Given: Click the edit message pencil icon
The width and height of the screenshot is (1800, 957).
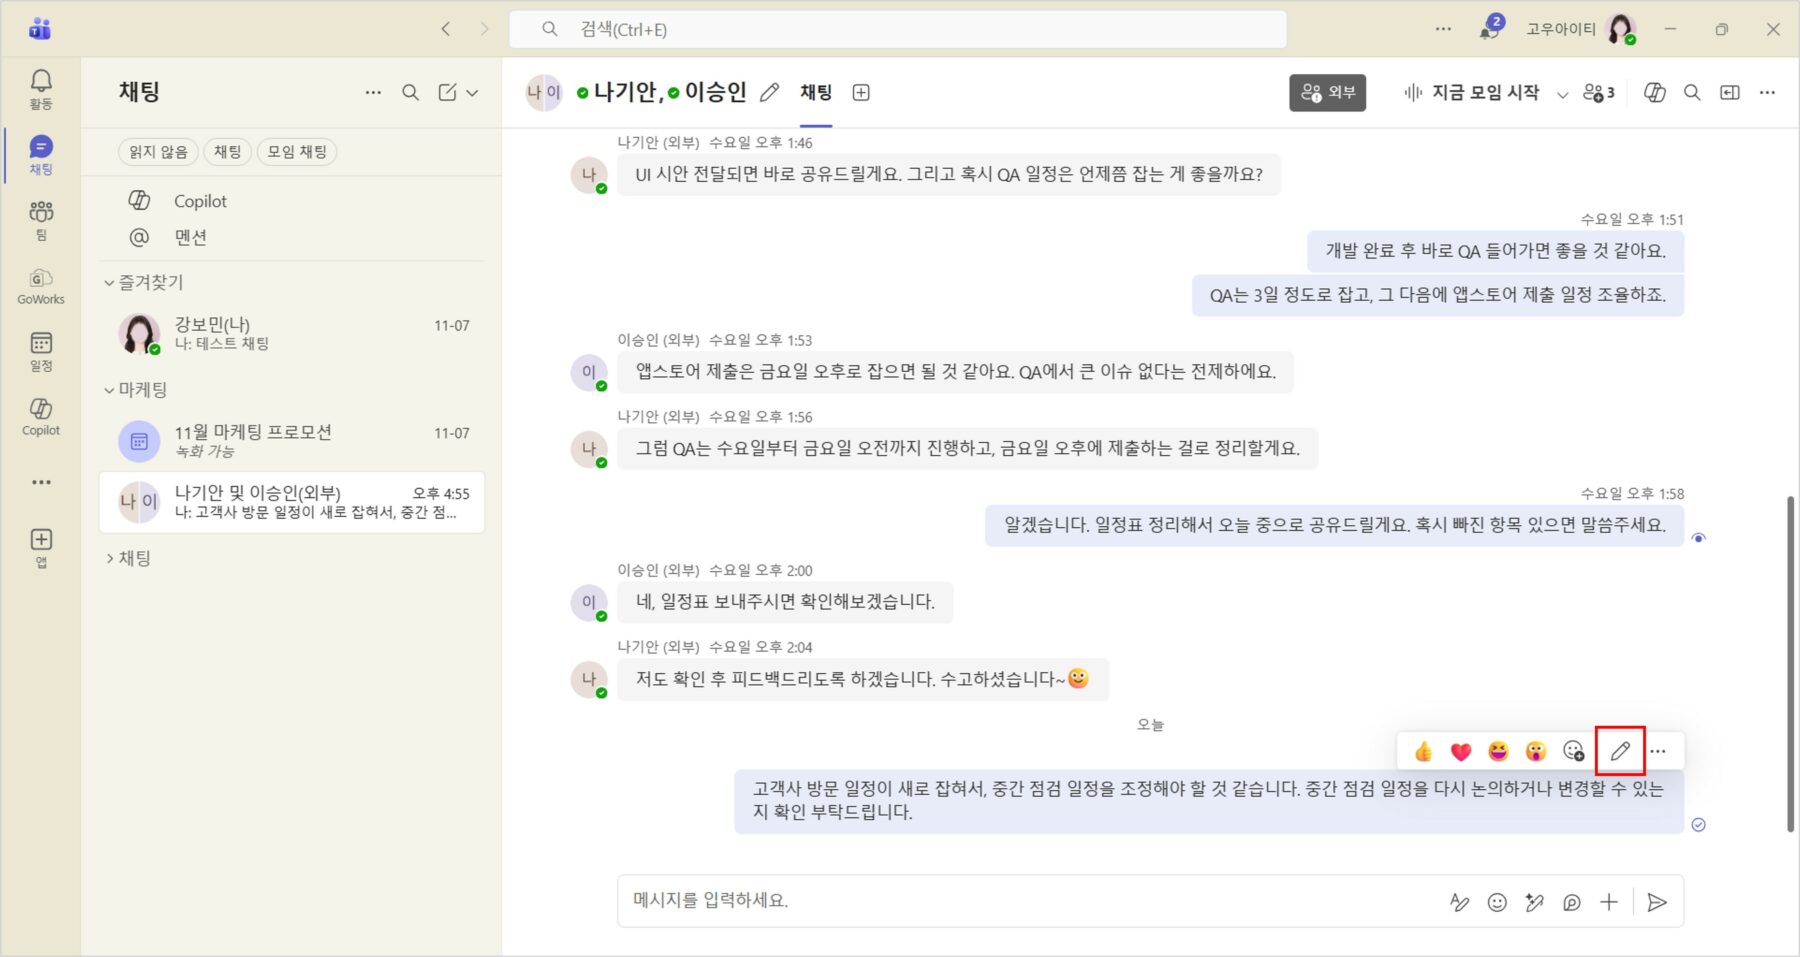Looking at the screenshot, I should click(1620, 751).
